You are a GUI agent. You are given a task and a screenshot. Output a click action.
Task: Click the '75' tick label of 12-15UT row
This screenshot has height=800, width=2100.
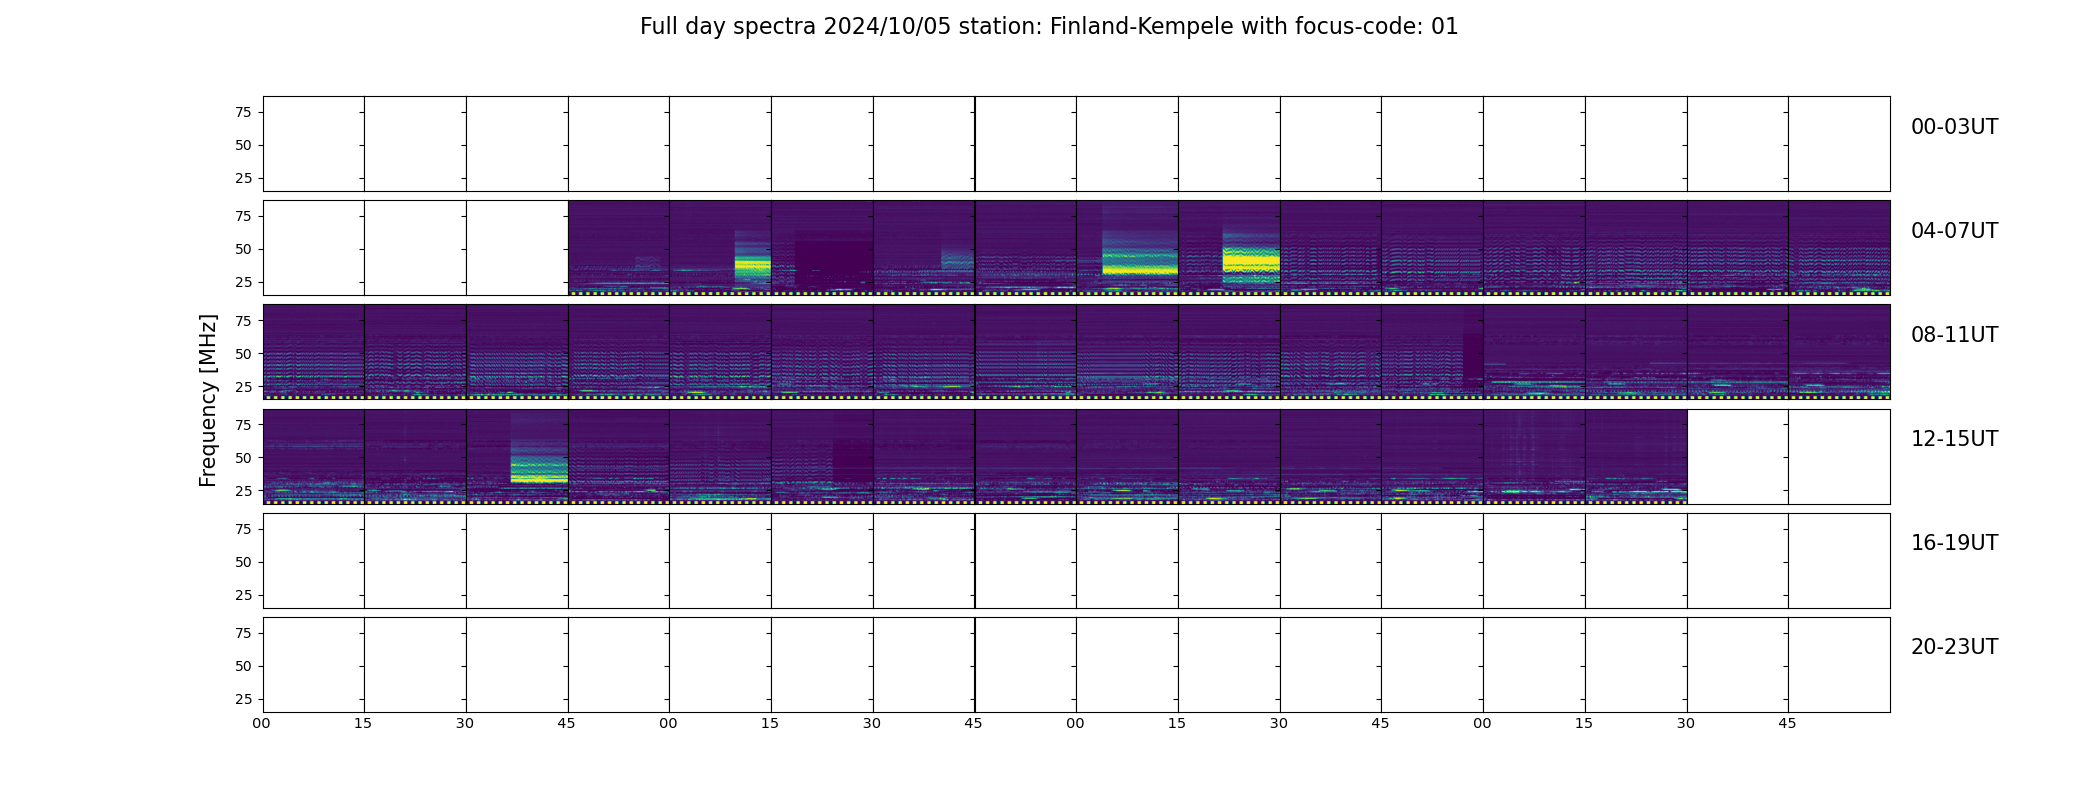pos(243,425)
